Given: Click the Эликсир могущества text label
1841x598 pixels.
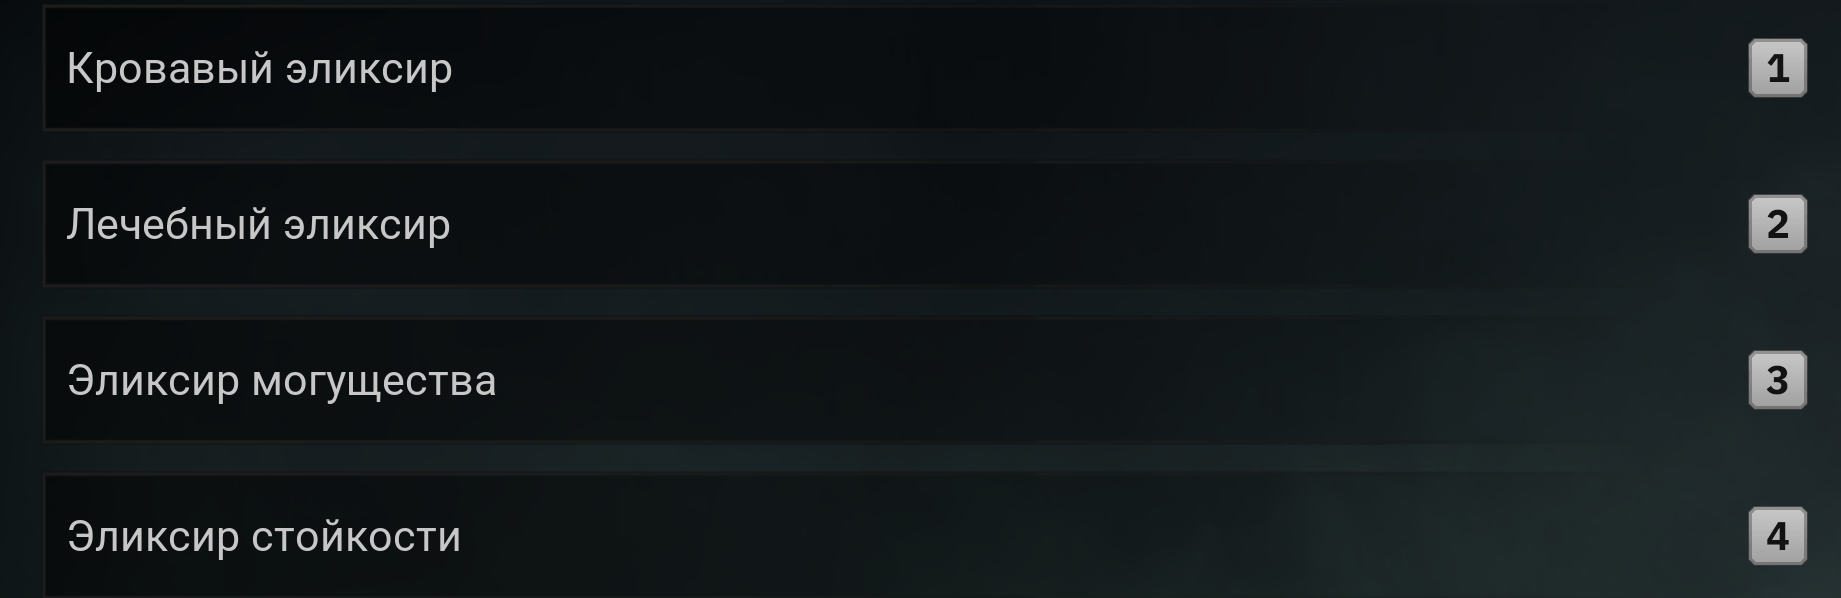Looking at the screenshot, I should pos(281,381).
